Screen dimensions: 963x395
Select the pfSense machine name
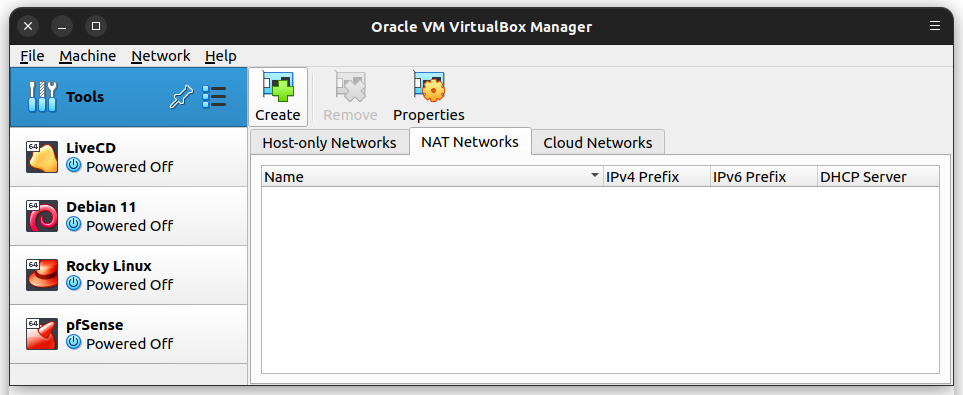click(95, 325)
